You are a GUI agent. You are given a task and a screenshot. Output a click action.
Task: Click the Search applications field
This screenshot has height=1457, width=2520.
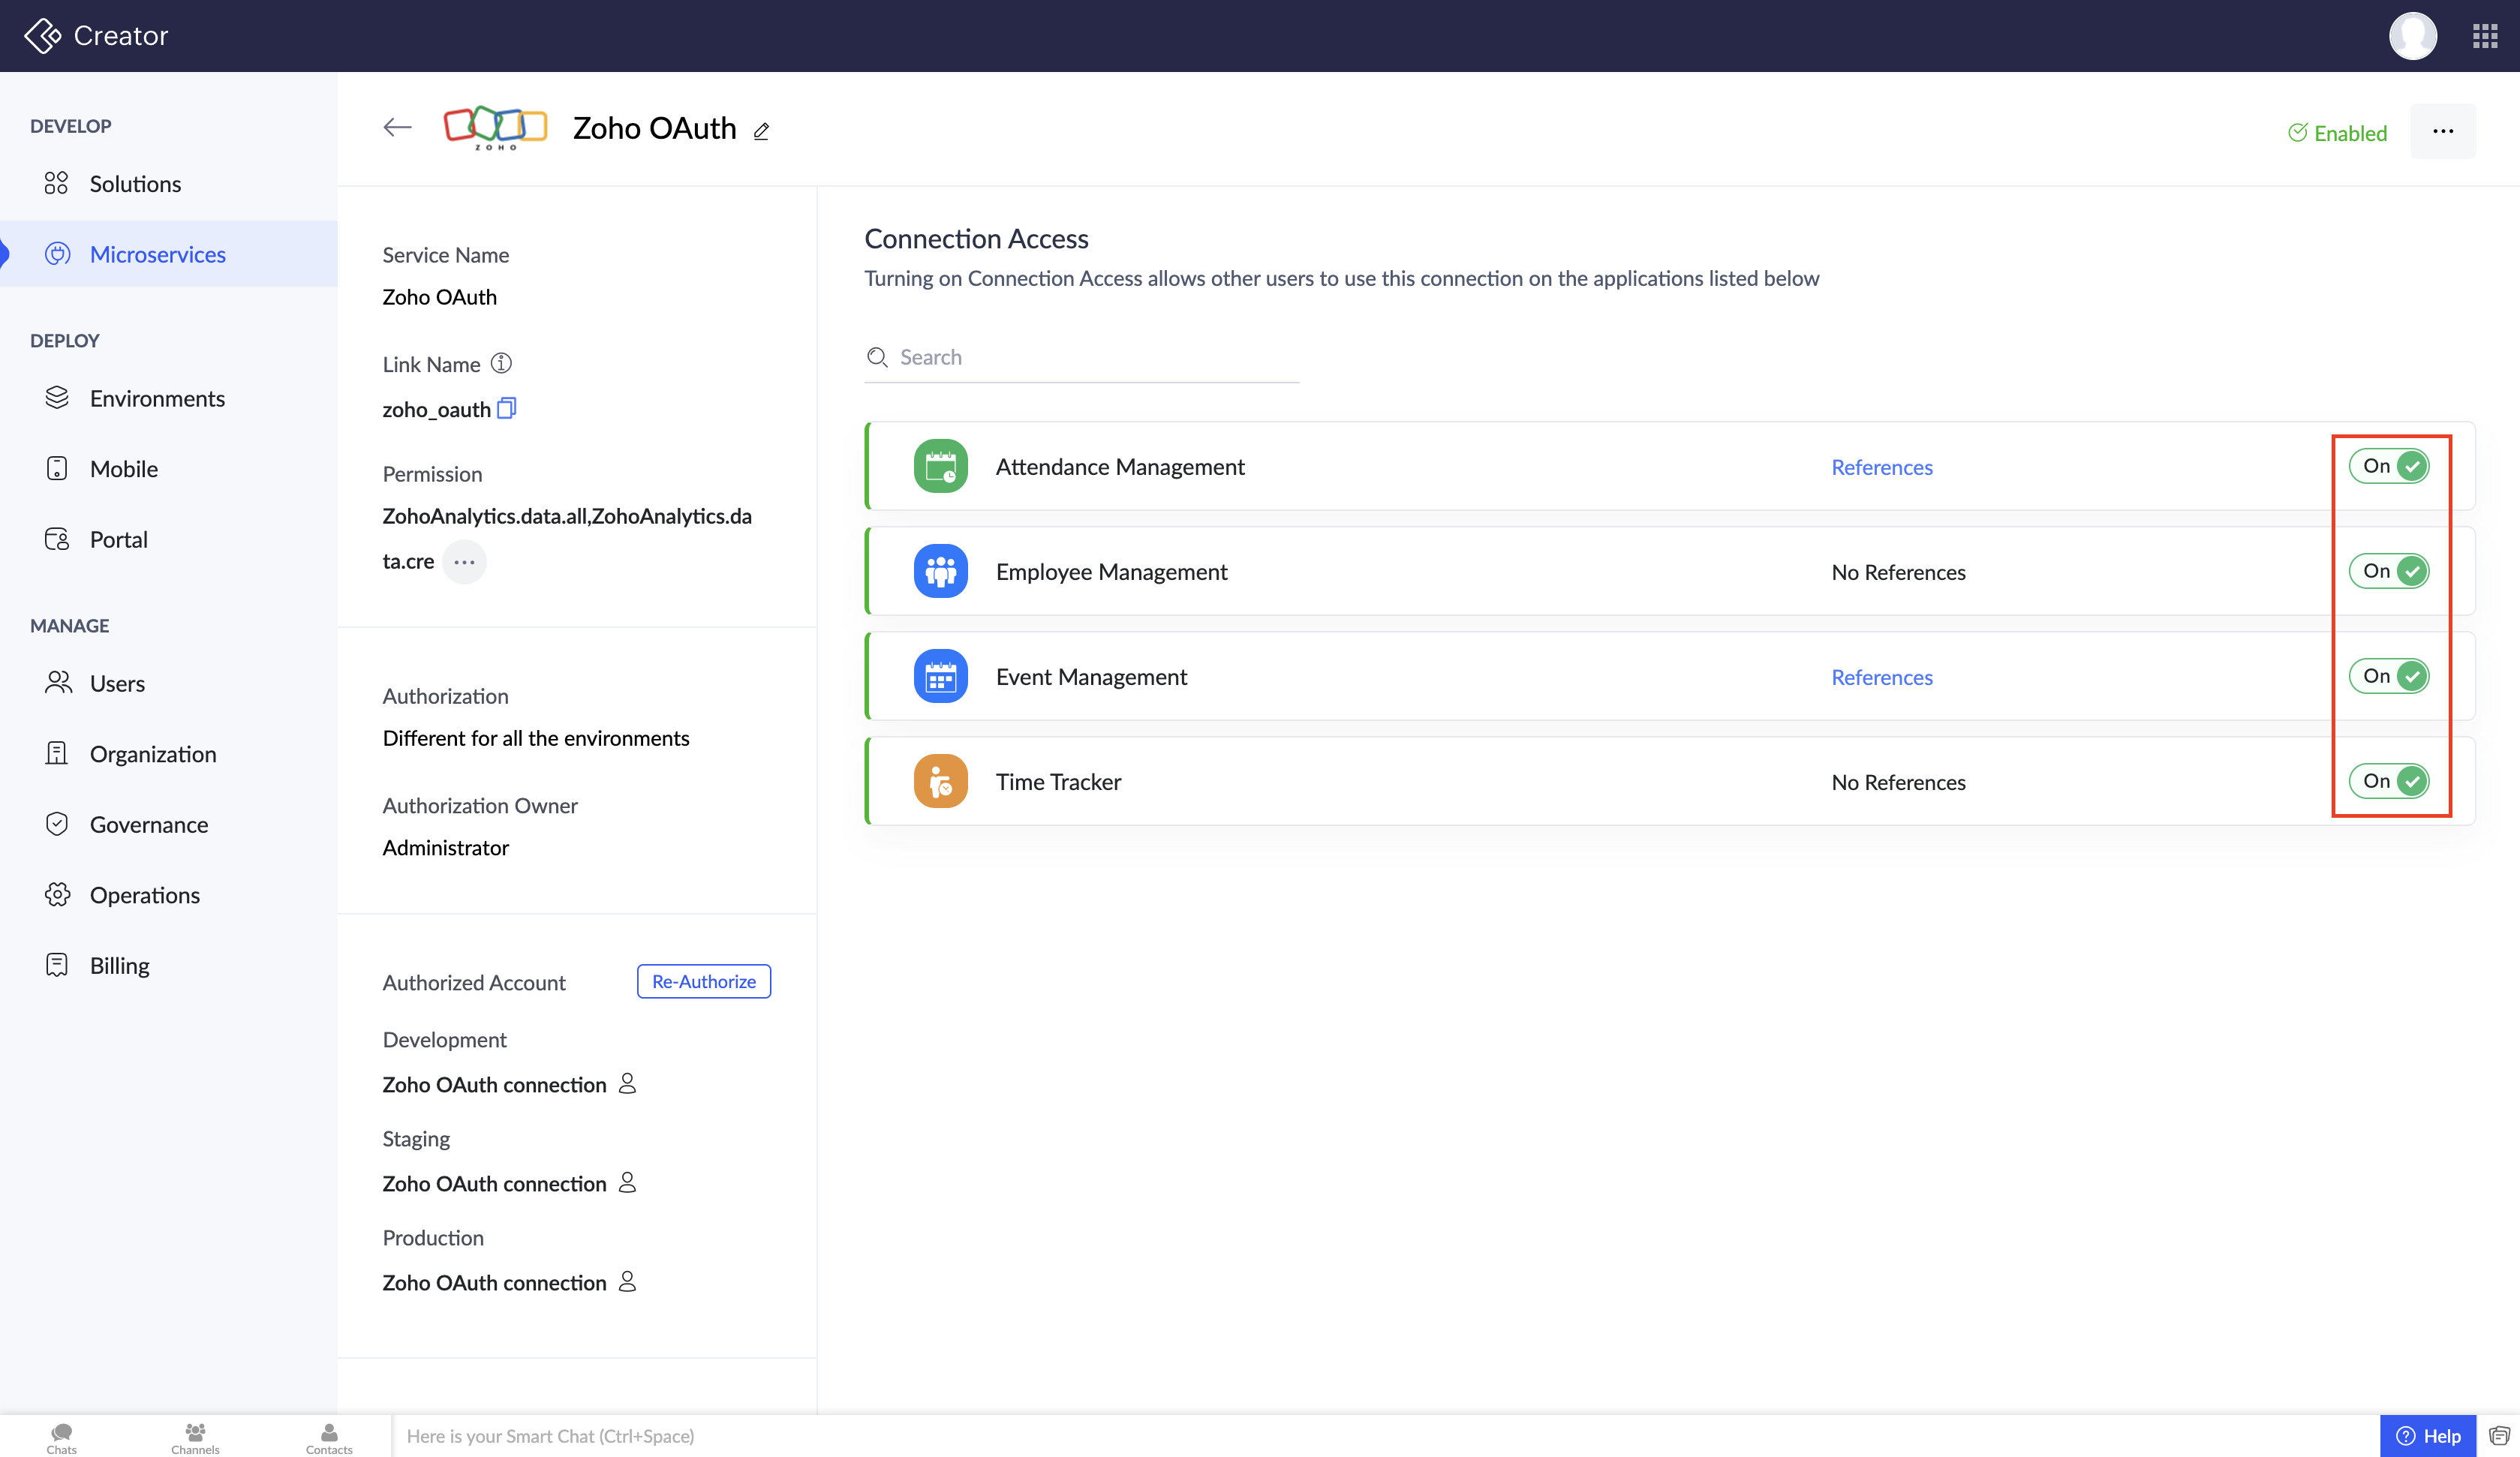pos(1090,357)
